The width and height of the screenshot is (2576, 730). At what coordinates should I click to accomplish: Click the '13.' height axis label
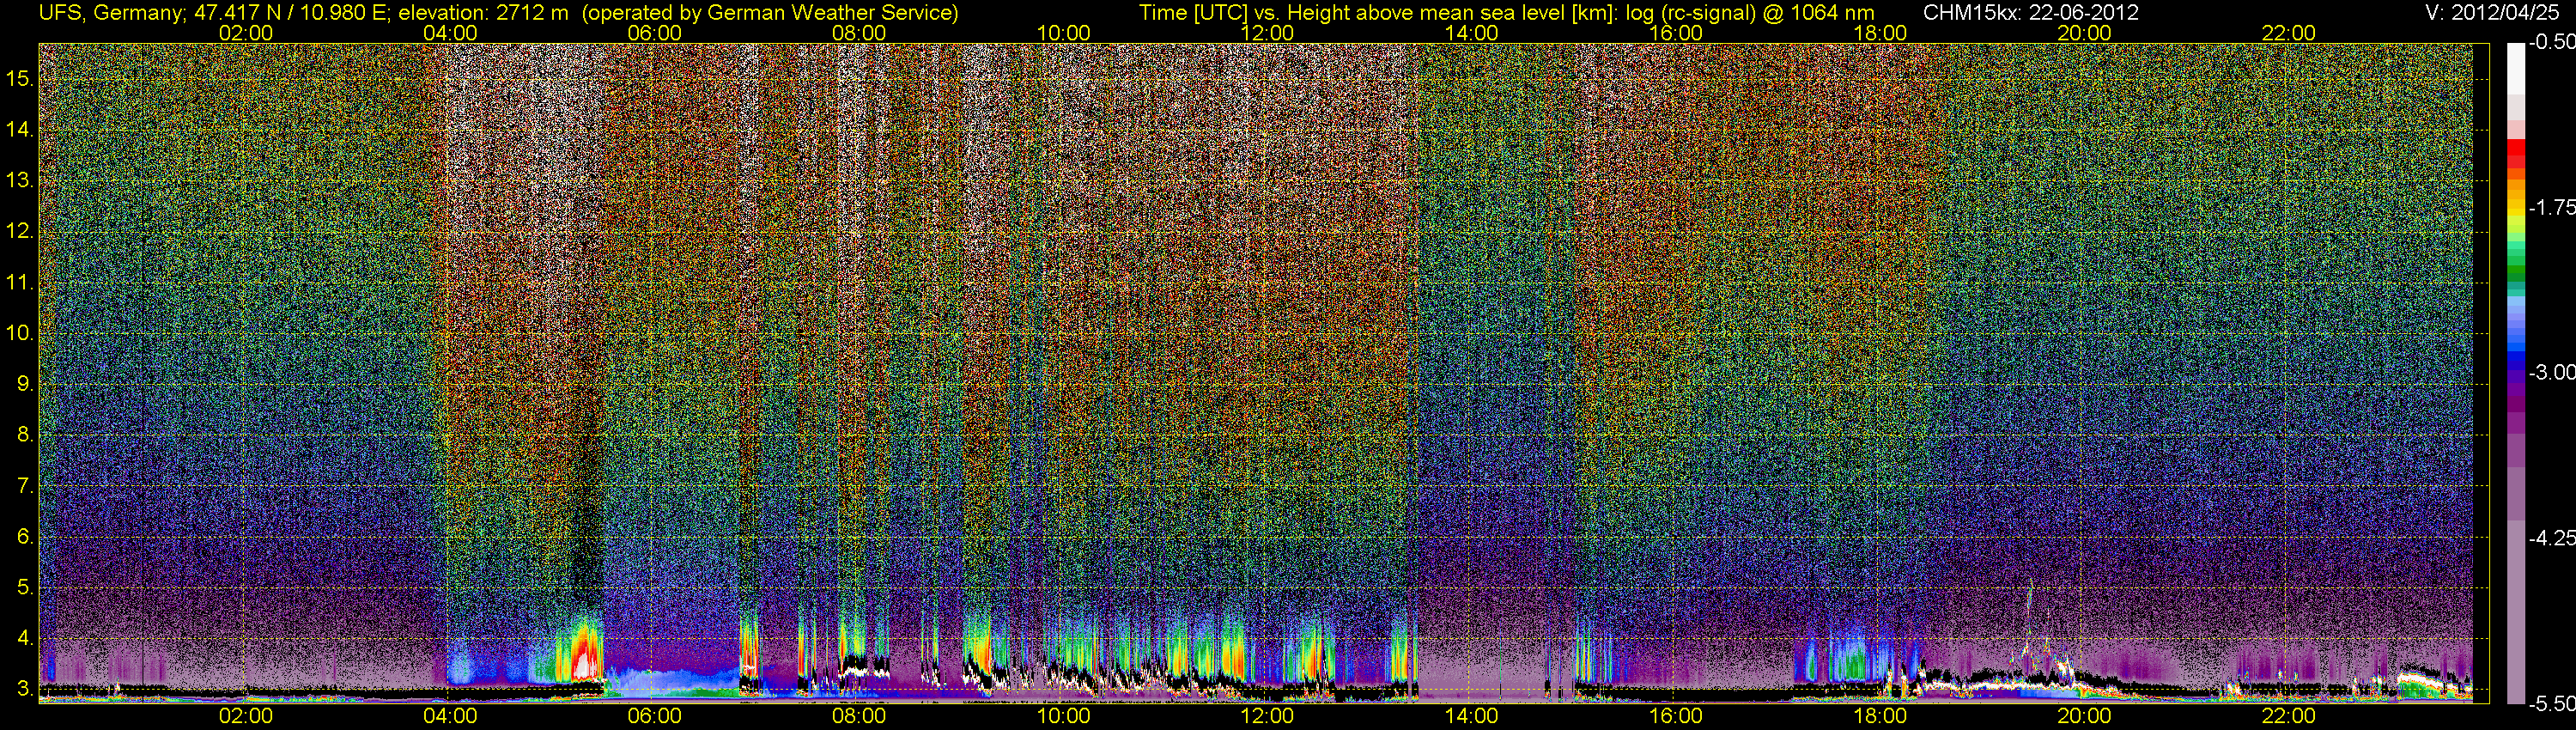[20, 180]
